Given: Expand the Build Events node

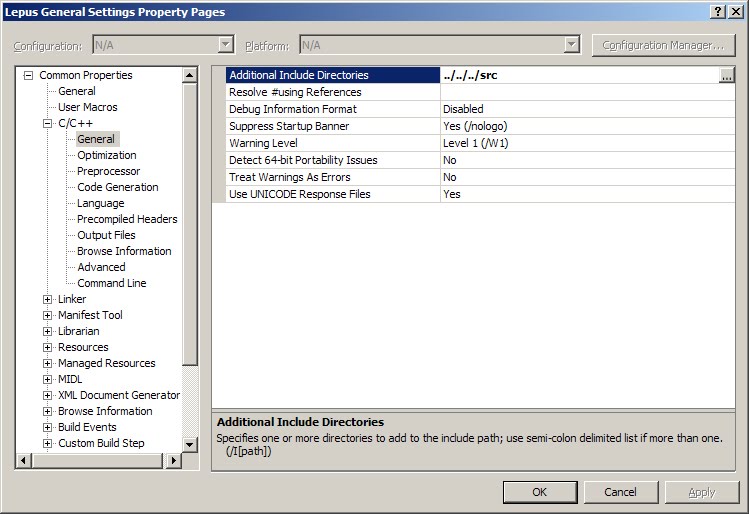Looking at the screenshot, I should coord(47,428).
